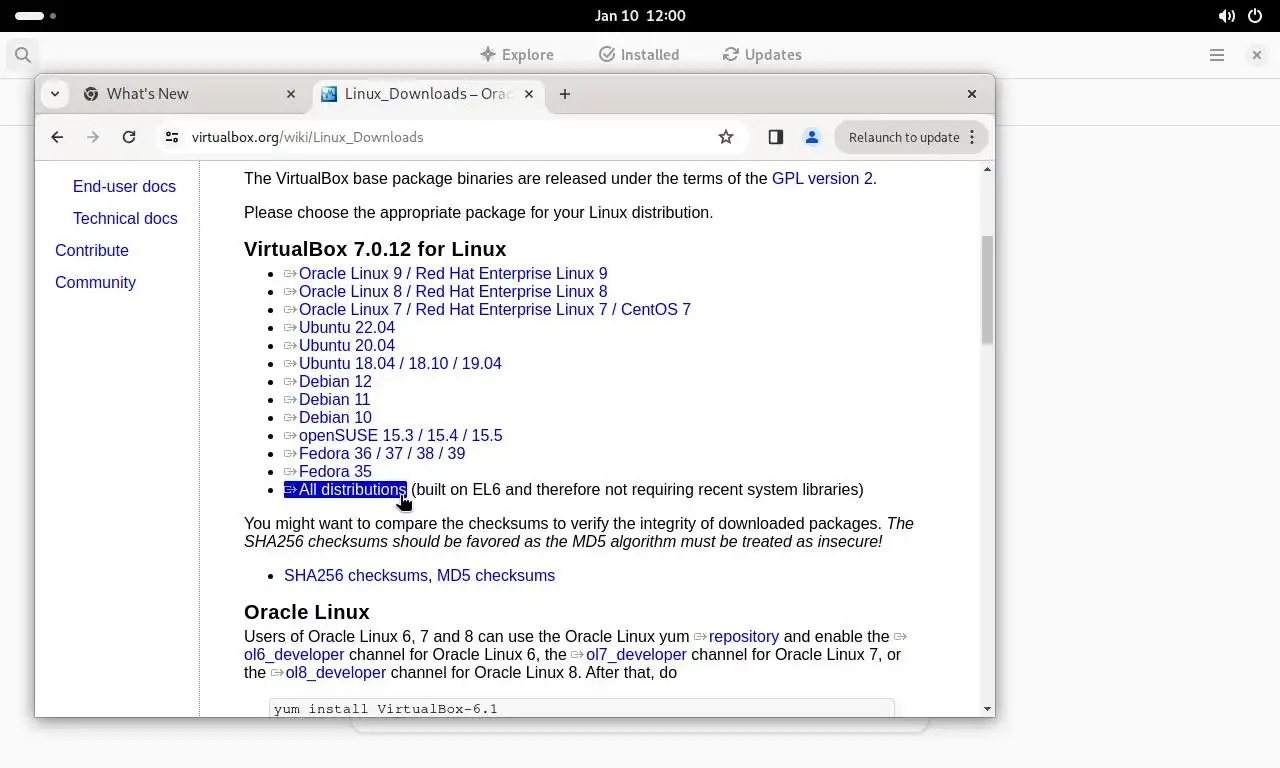
Task: Close the What's New tab
Action: coord(291,94)
